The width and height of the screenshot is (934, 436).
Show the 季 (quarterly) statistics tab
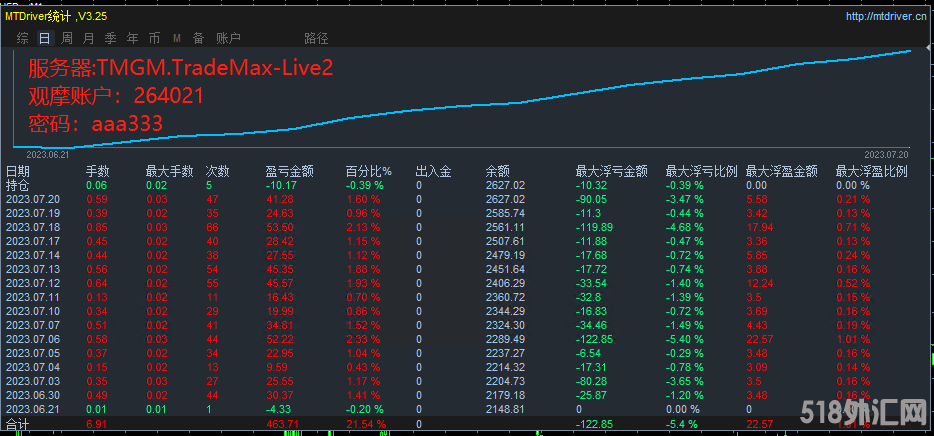111,39
